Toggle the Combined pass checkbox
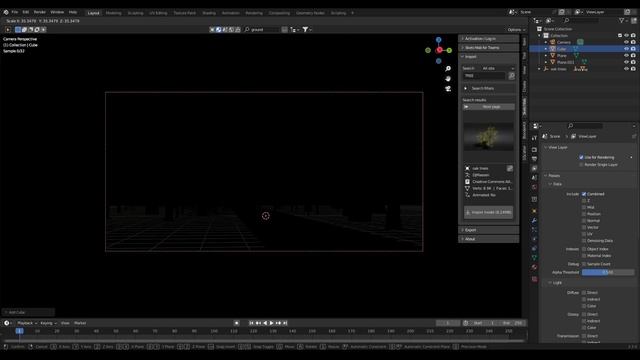 (x=584, y=194)
